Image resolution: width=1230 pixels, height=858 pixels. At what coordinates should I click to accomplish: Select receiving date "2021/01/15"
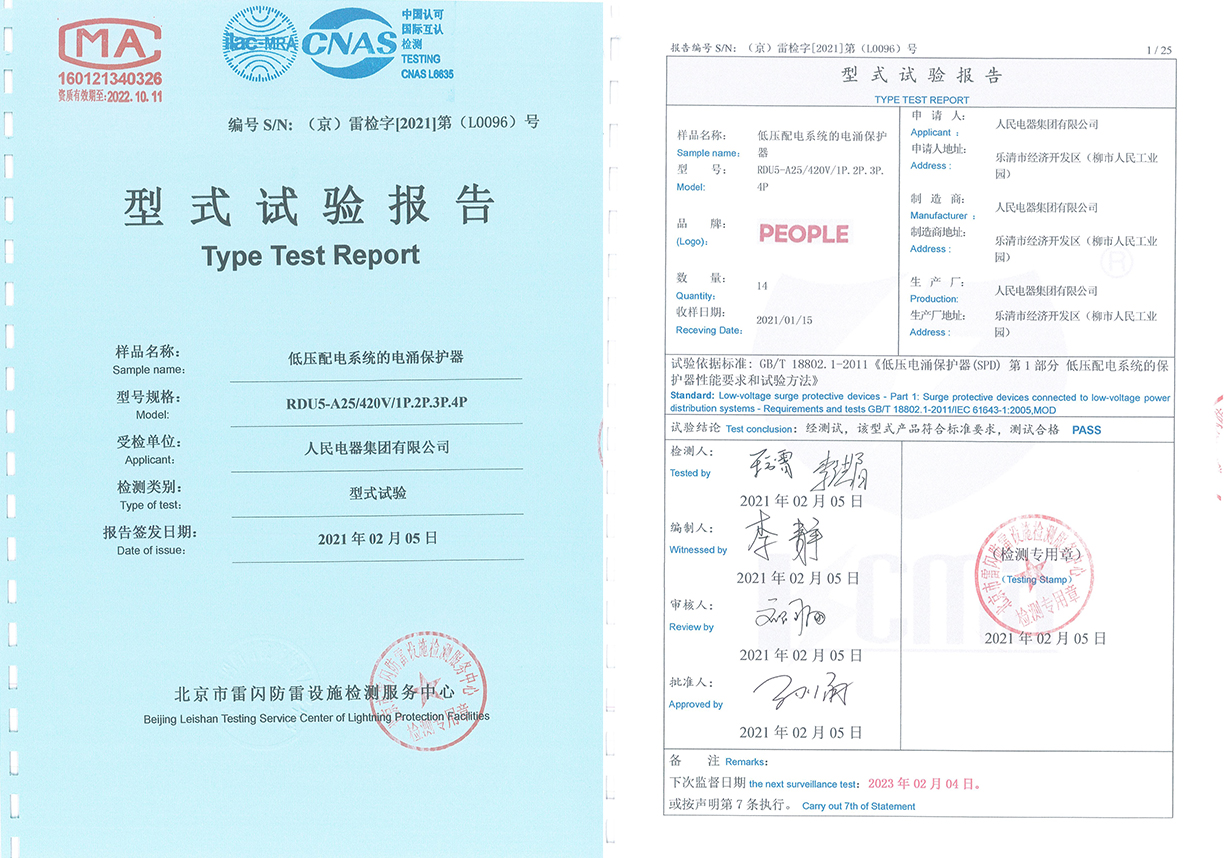(785, 320)
